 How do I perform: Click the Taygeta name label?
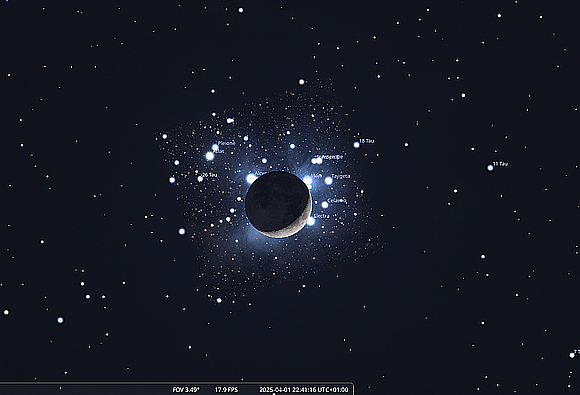(x=341, y=176)
